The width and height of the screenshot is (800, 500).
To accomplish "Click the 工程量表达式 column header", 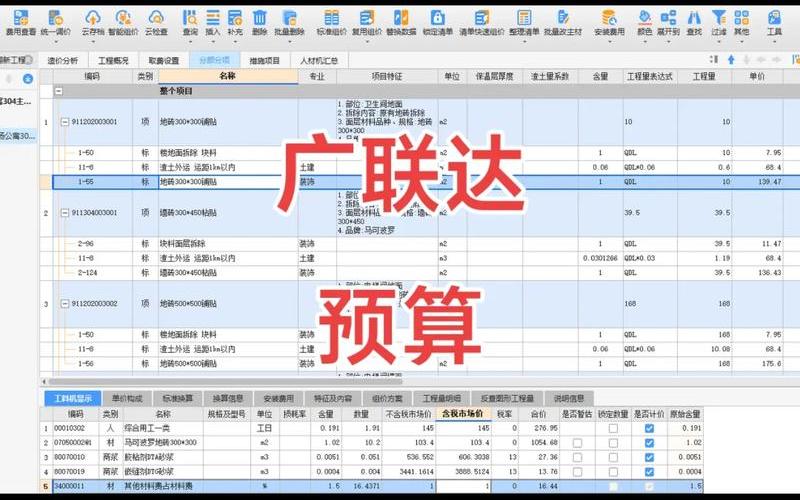I will 649,77.
